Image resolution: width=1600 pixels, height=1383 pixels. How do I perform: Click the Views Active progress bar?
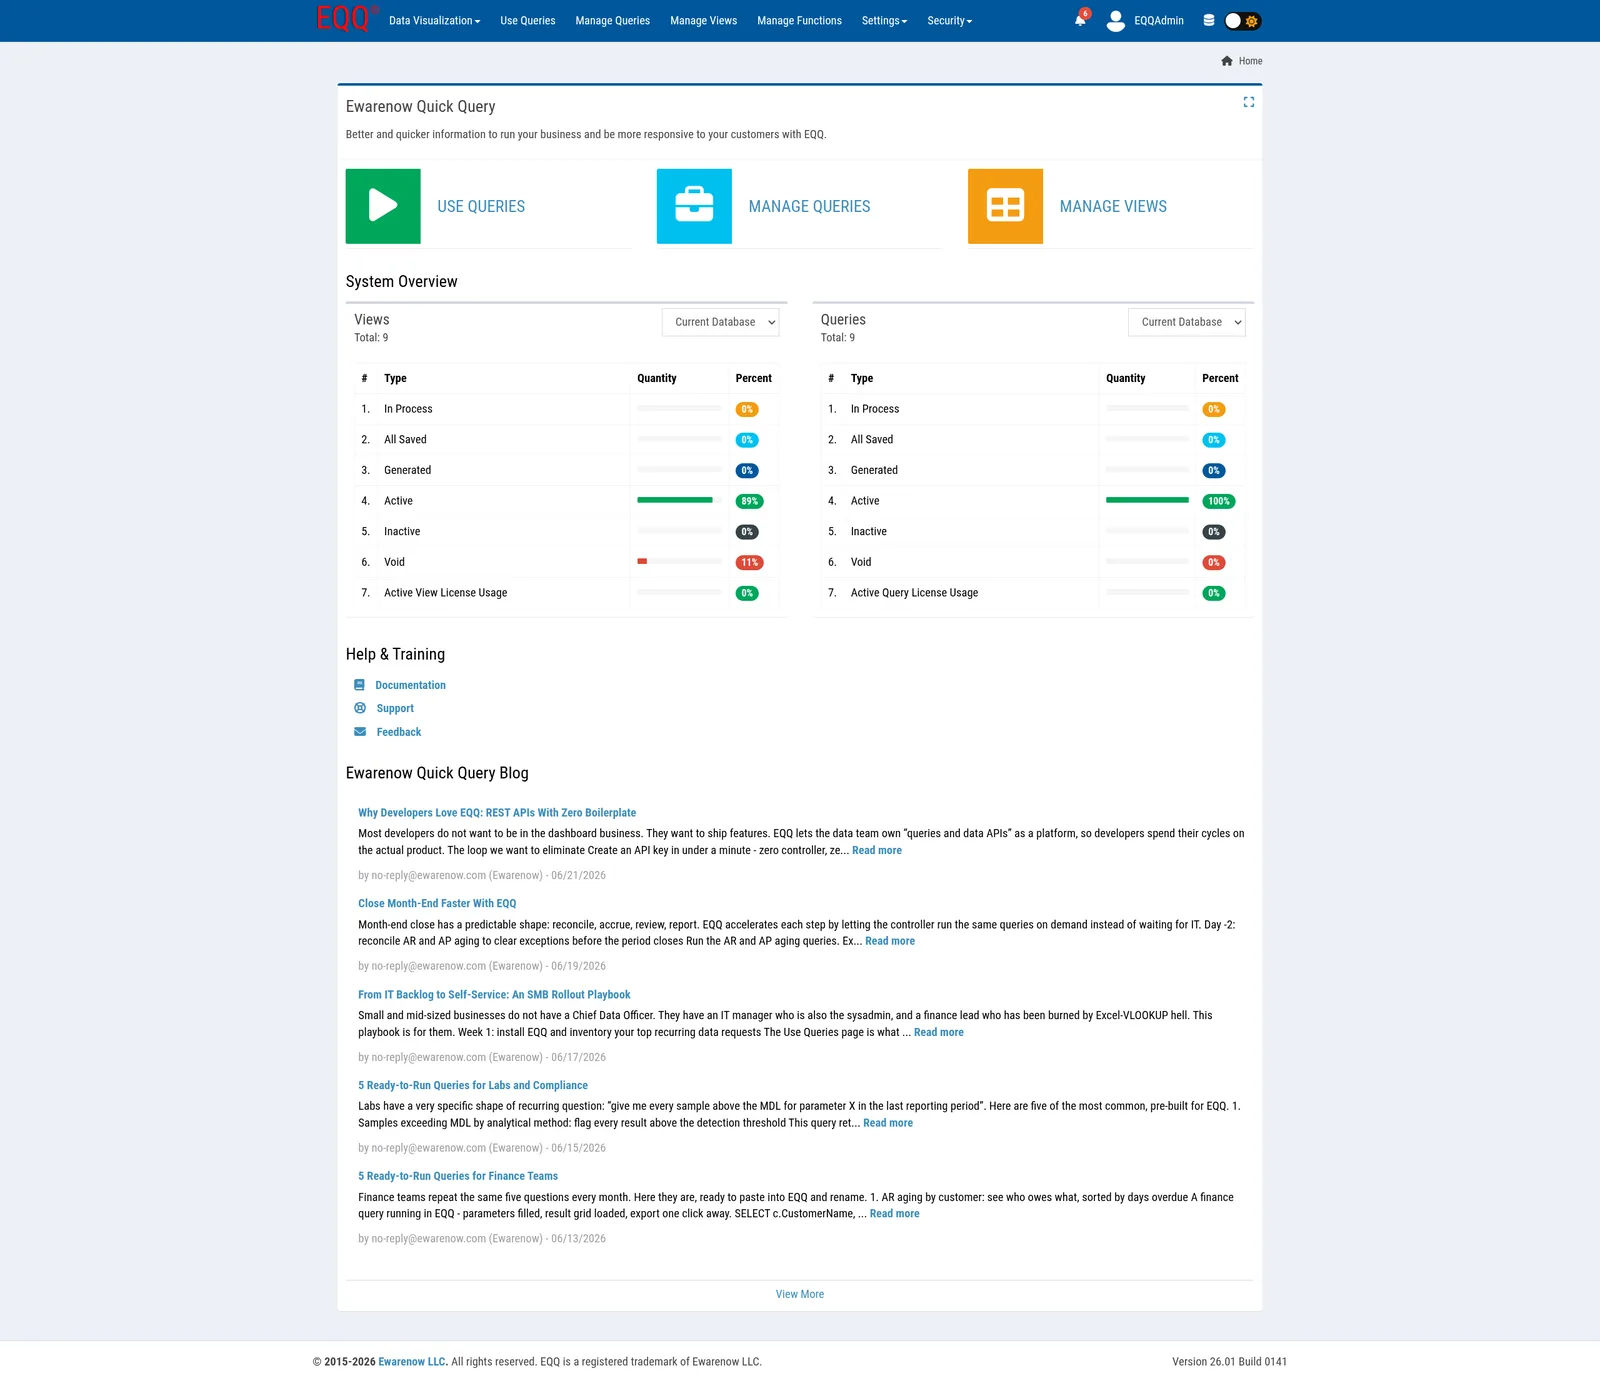[679, 500]
